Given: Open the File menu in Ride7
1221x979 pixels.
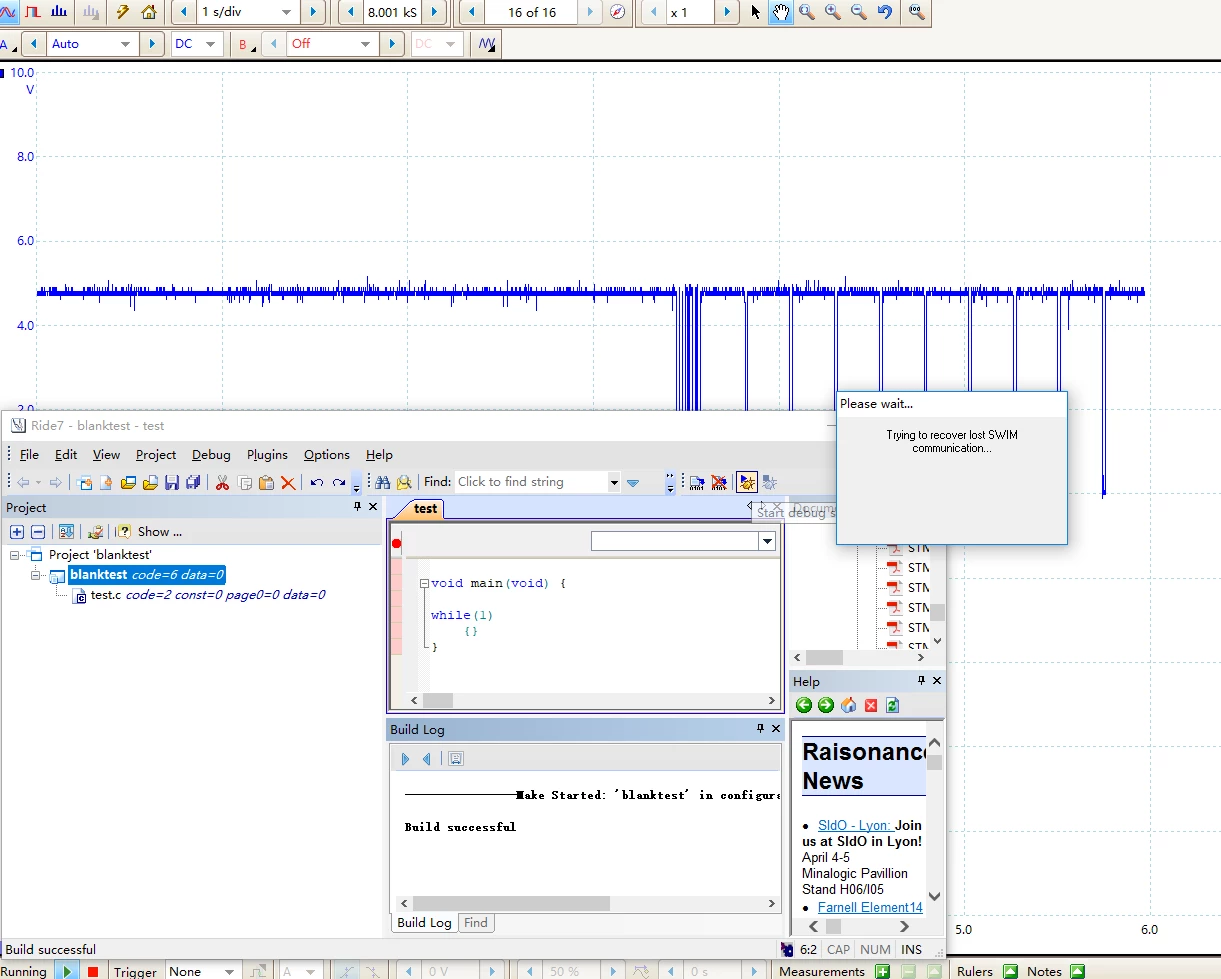Looking at the screenshot, I should (x=29, y=454).
